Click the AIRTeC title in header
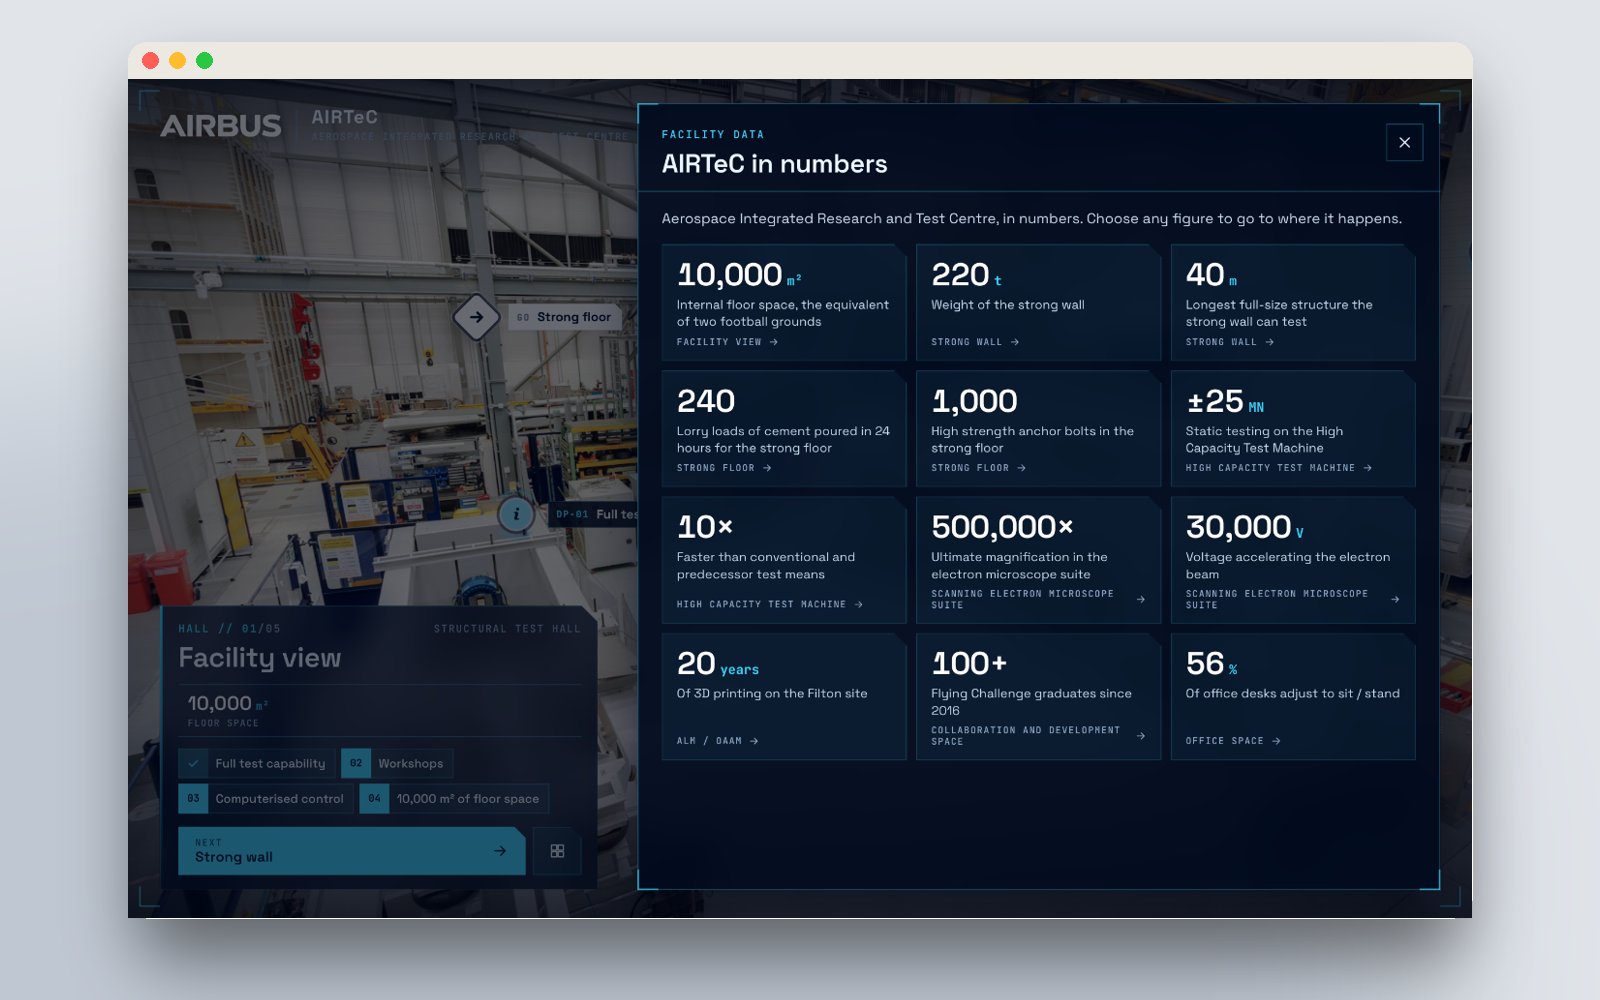The height and width of the screenshot is (1000, 1600). pos(344,117)
